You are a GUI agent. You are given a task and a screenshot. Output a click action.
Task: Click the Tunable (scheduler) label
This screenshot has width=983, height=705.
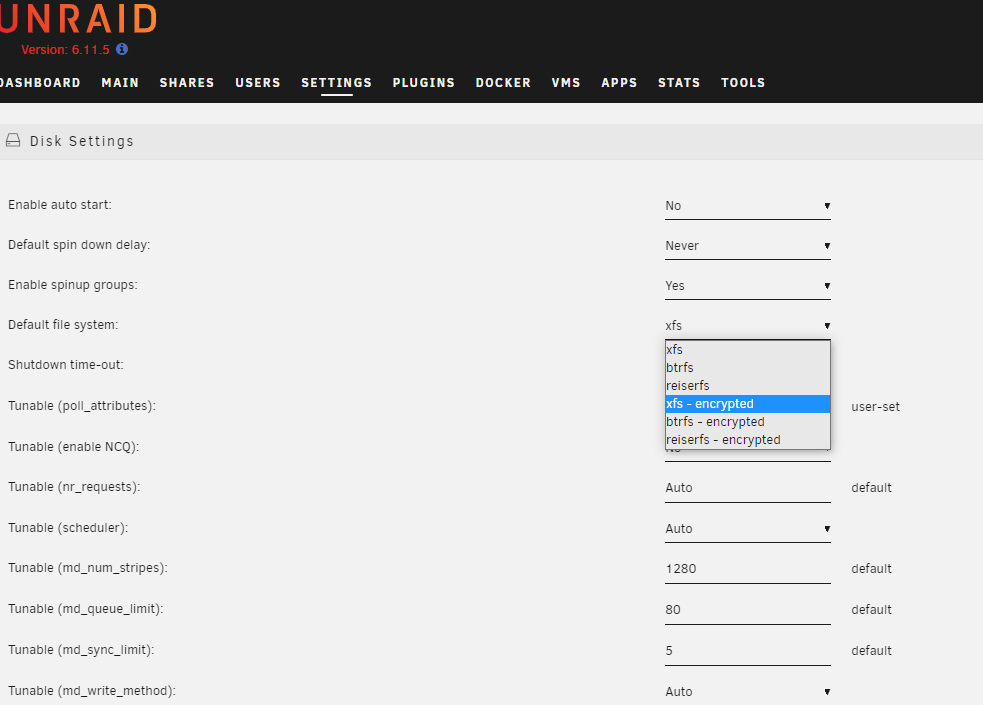tap(68, 528)
